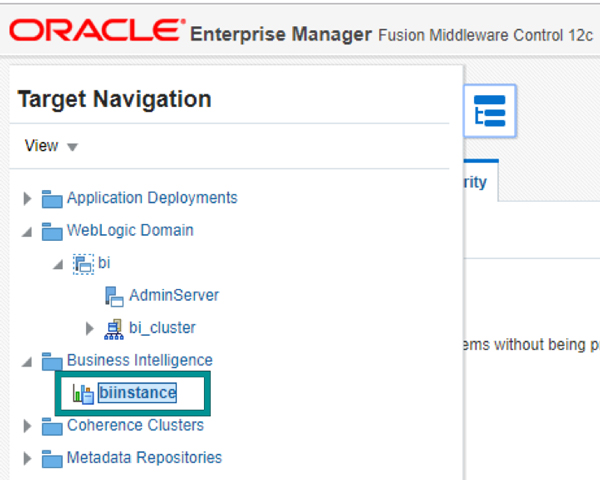Expand the bi_cluster node
Viewport: 600px width, 480px height.
point(90,328)
